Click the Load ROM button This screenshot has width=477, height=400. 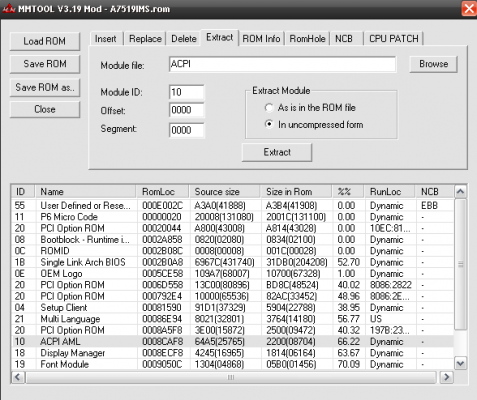[45, 41]
